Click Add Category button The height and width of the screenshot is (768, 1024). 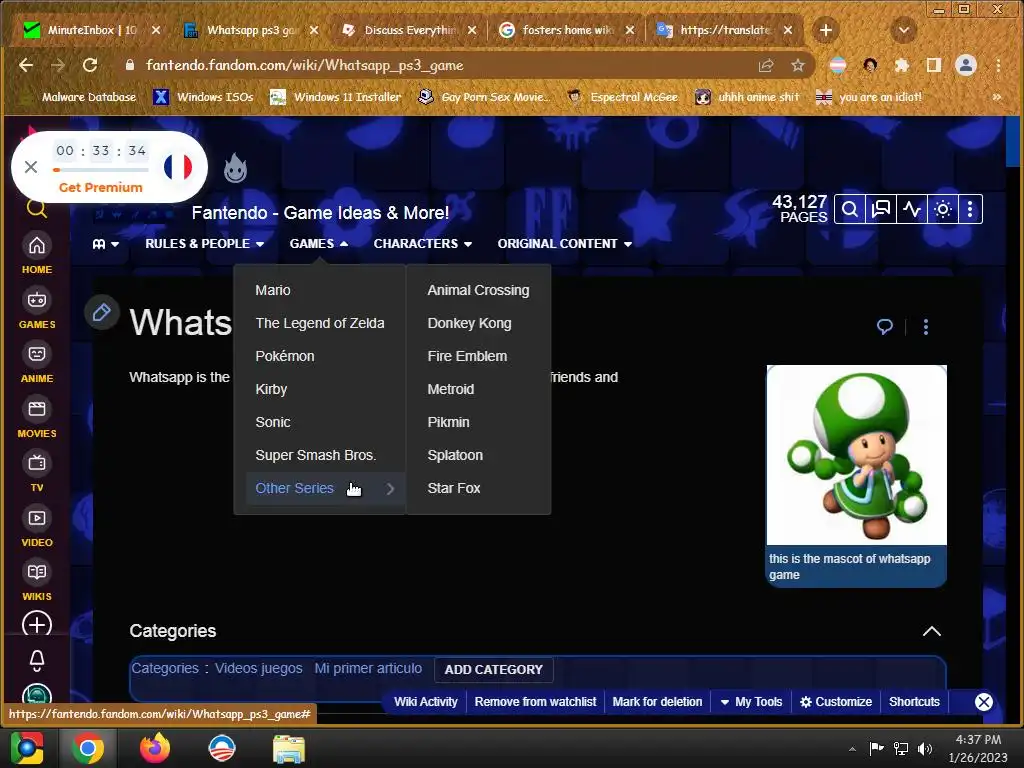pyautogui.click(x=494, y=669)
